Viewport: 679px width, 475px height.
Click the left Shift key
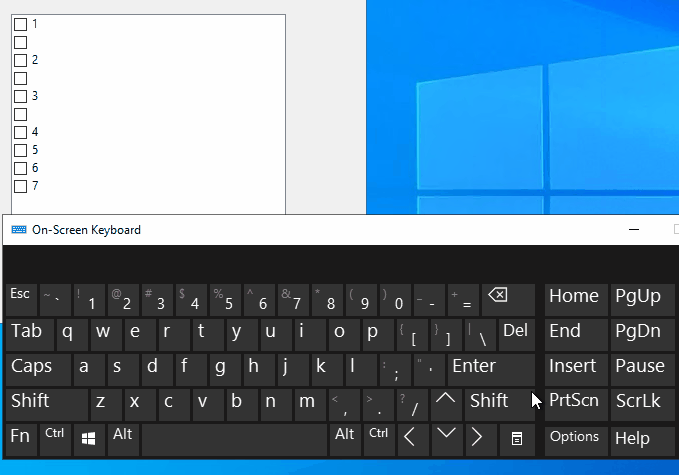47,404
